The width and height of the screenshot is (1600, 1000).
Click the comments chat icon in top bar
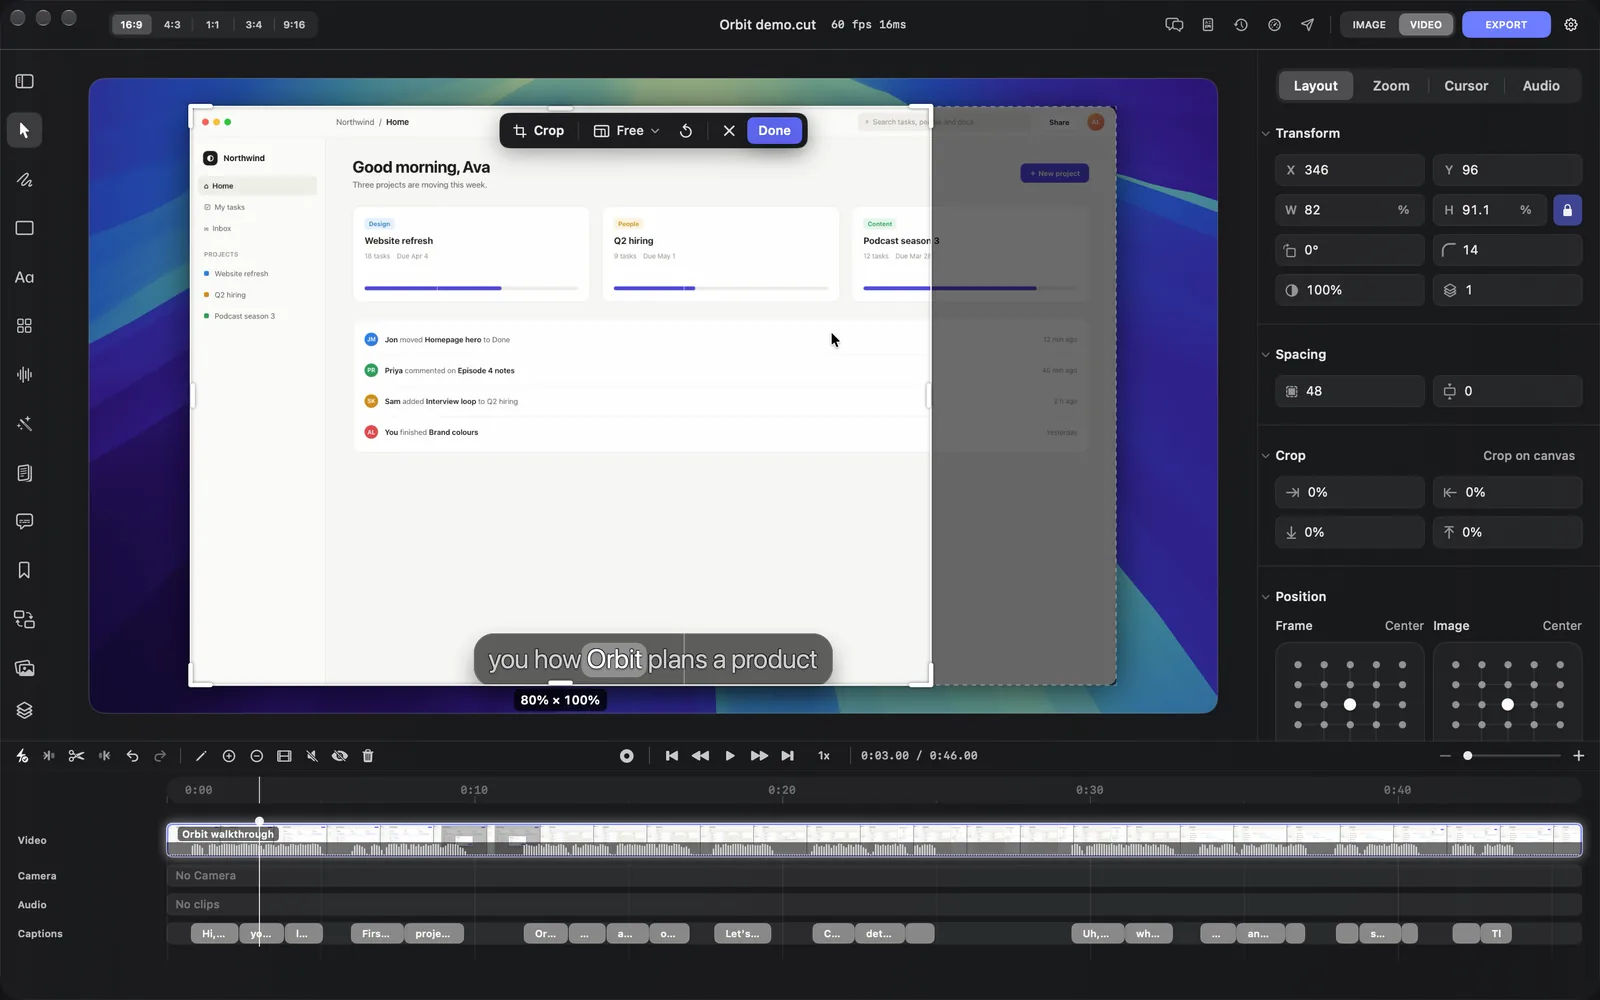coord(1174,25)
